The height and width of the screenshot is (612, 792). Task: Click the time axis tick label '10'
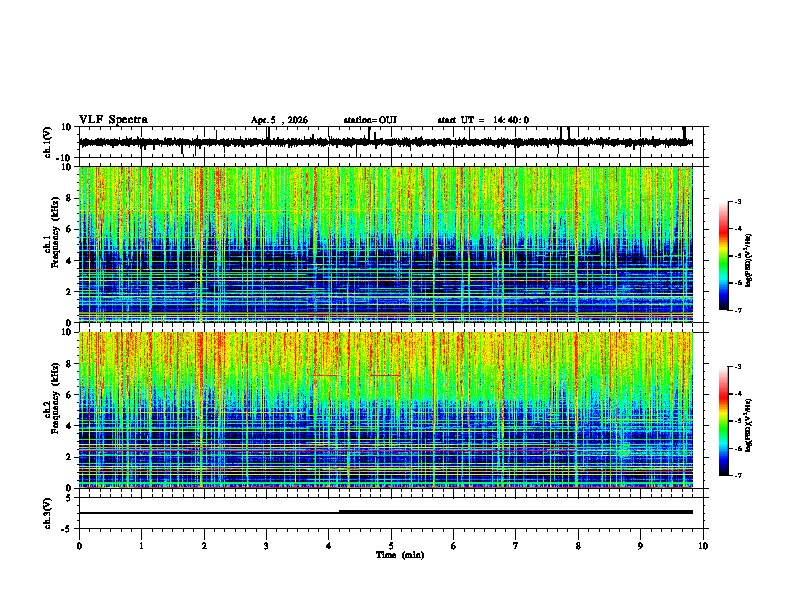pos(703,546)
